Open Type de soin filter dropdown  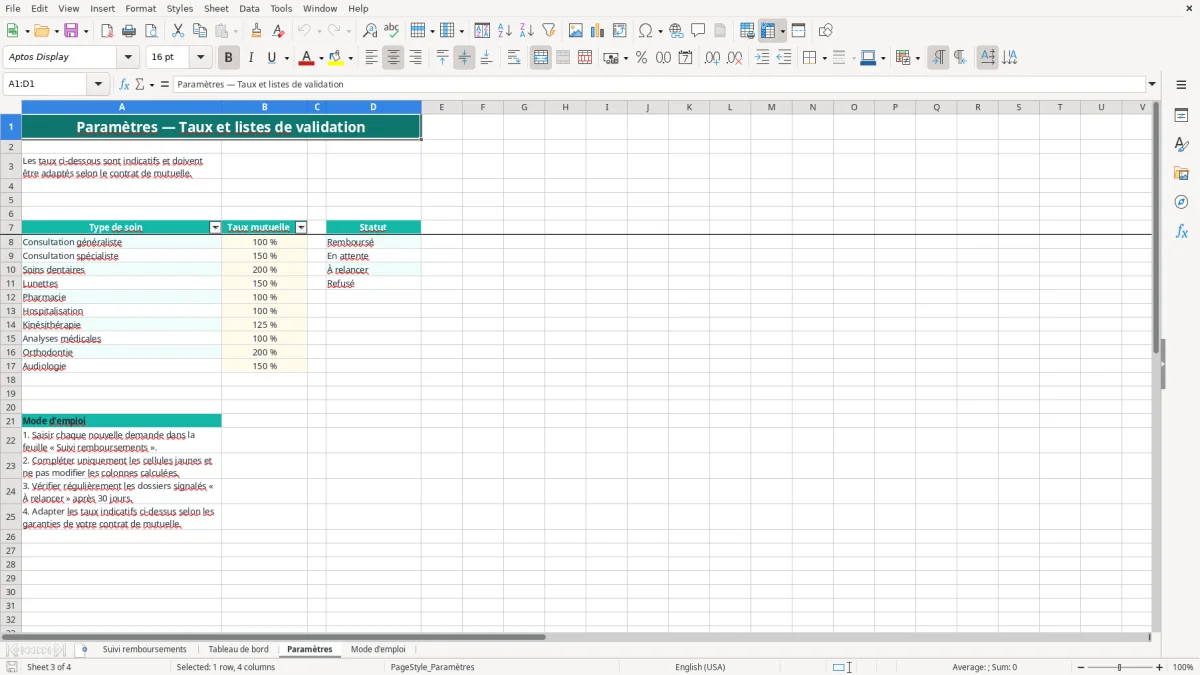click(x=215, y=228)
